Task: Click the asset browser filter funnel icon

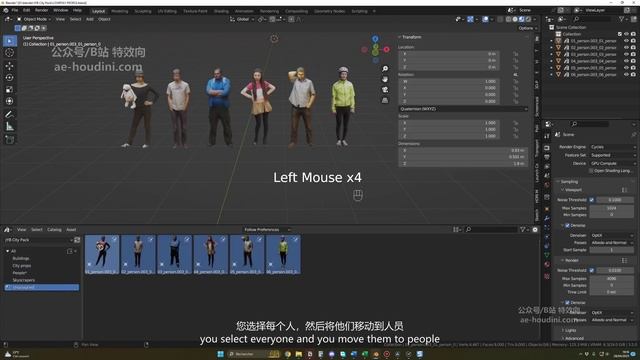Action: coord(523,230)
